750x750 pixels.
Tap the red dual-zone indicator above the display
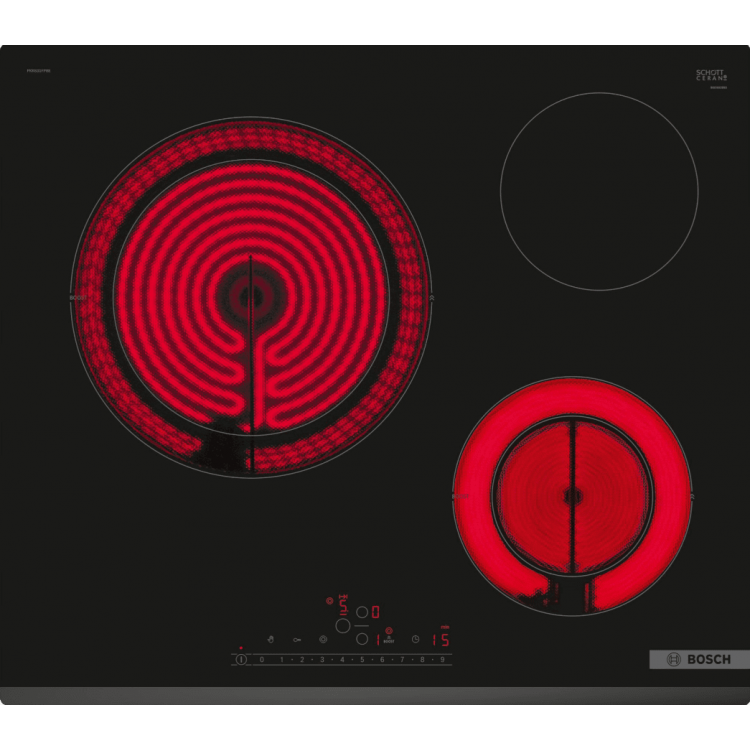[x=329, y=601]
